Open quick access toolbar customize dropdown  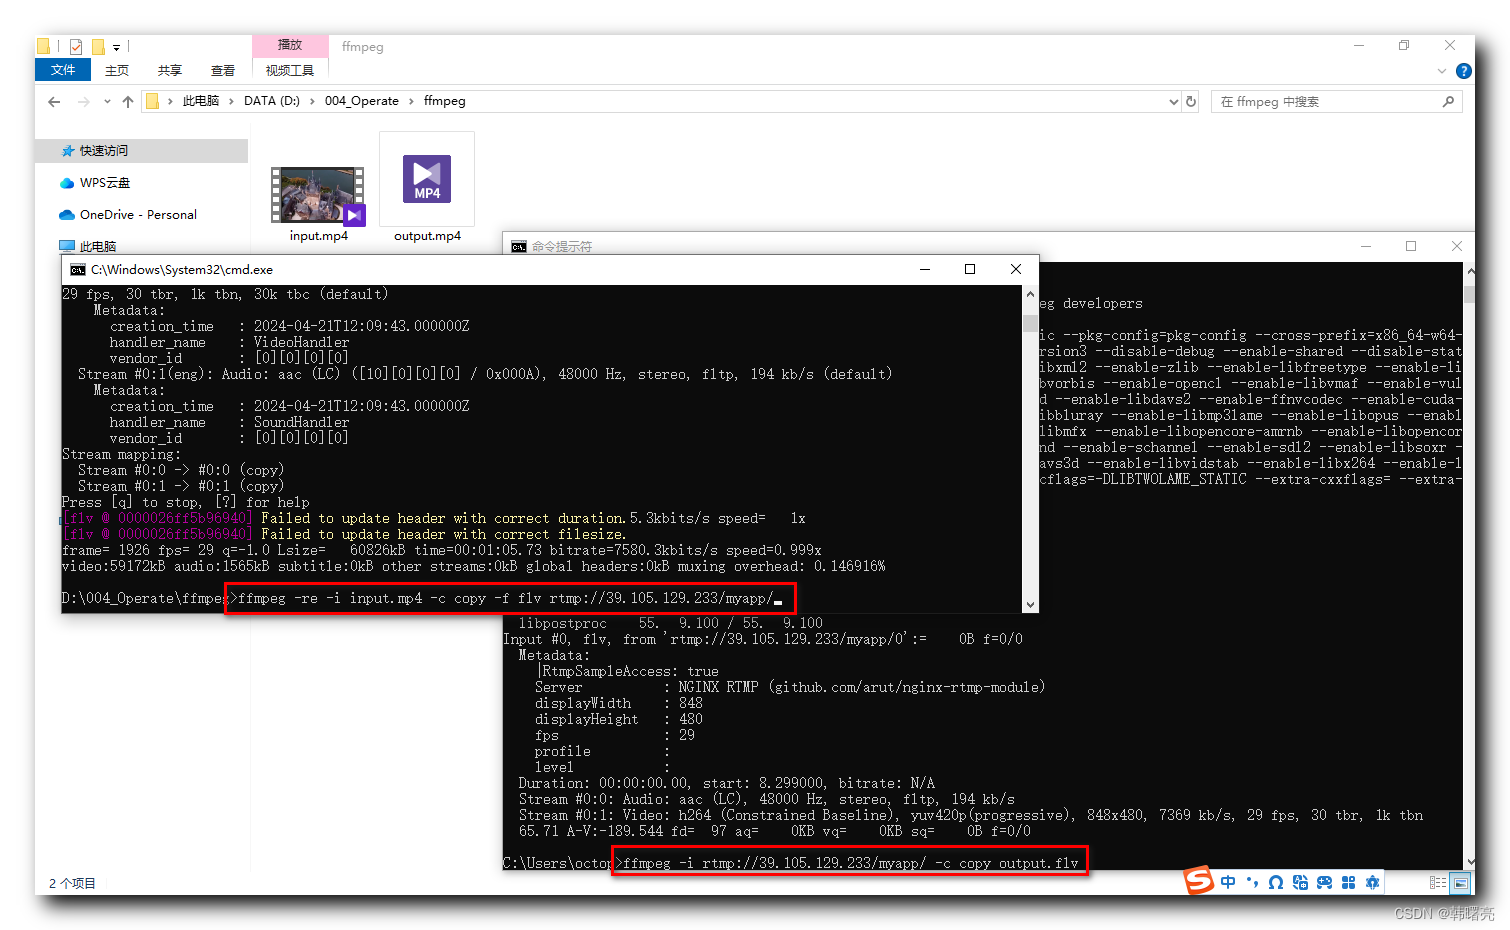pos(117,47)
